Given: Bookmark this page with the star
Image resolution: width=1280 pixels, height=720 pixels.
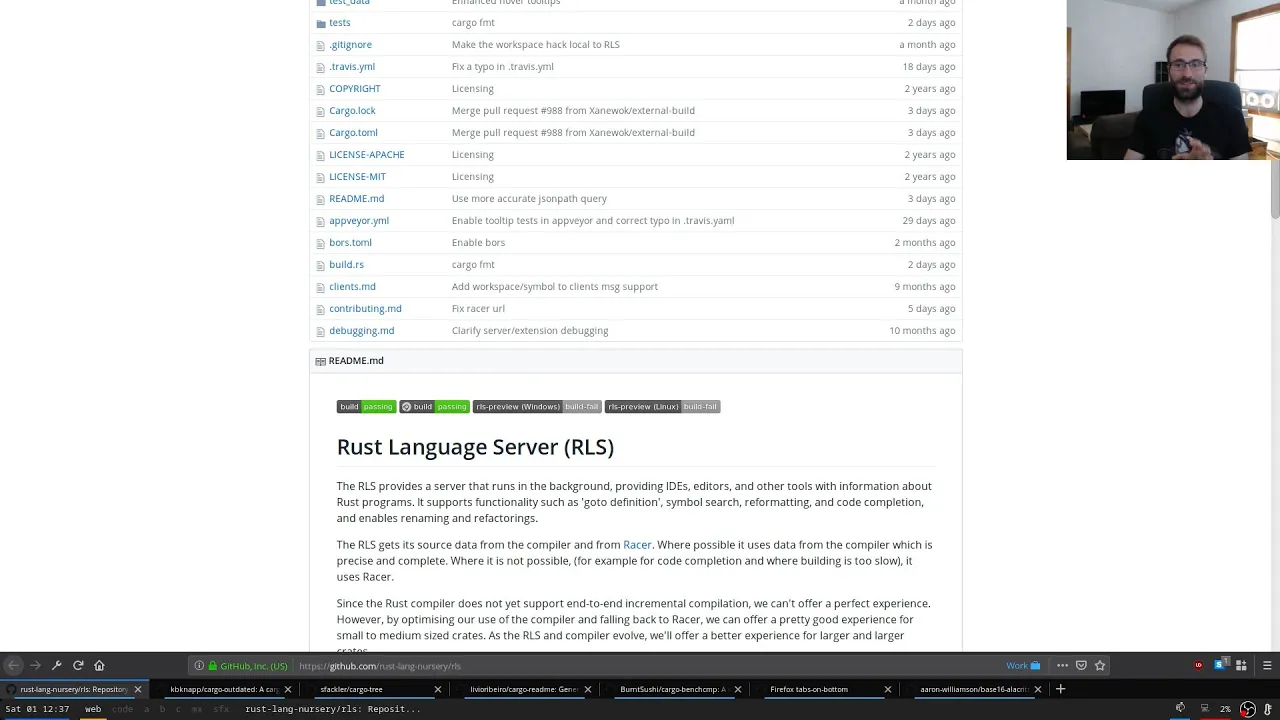Looking at the screenshot, I should click(x=1100, y=666).
